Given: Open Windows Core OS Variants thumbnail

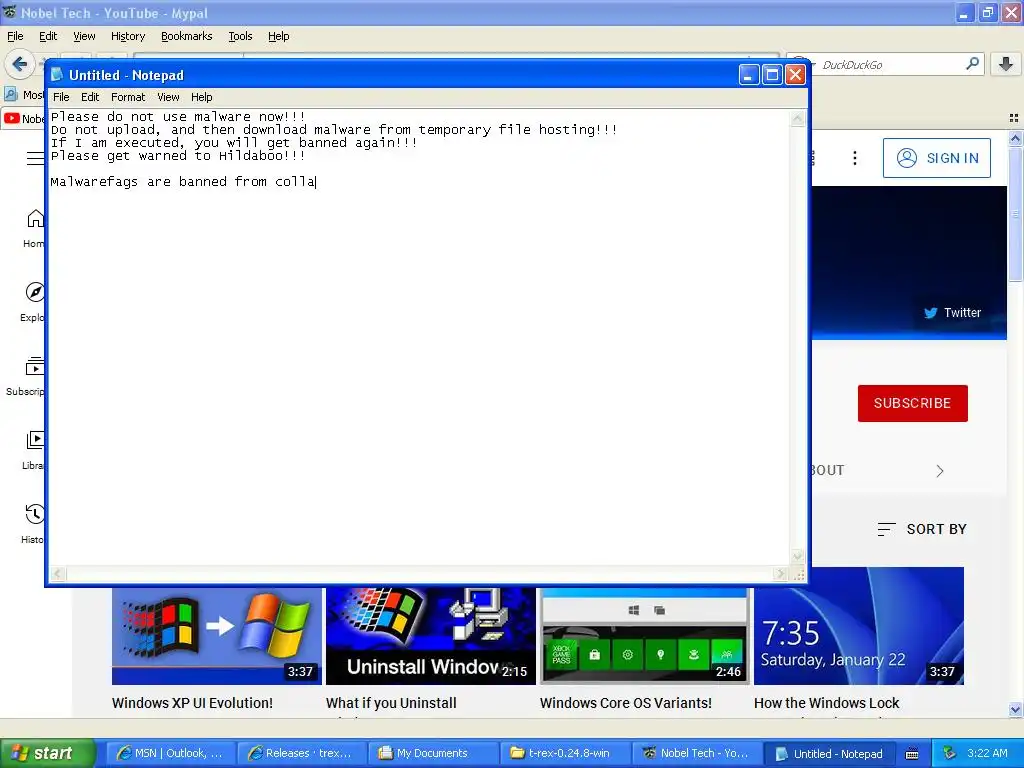Looking at the screenshot, I should (x=645, y=635).
